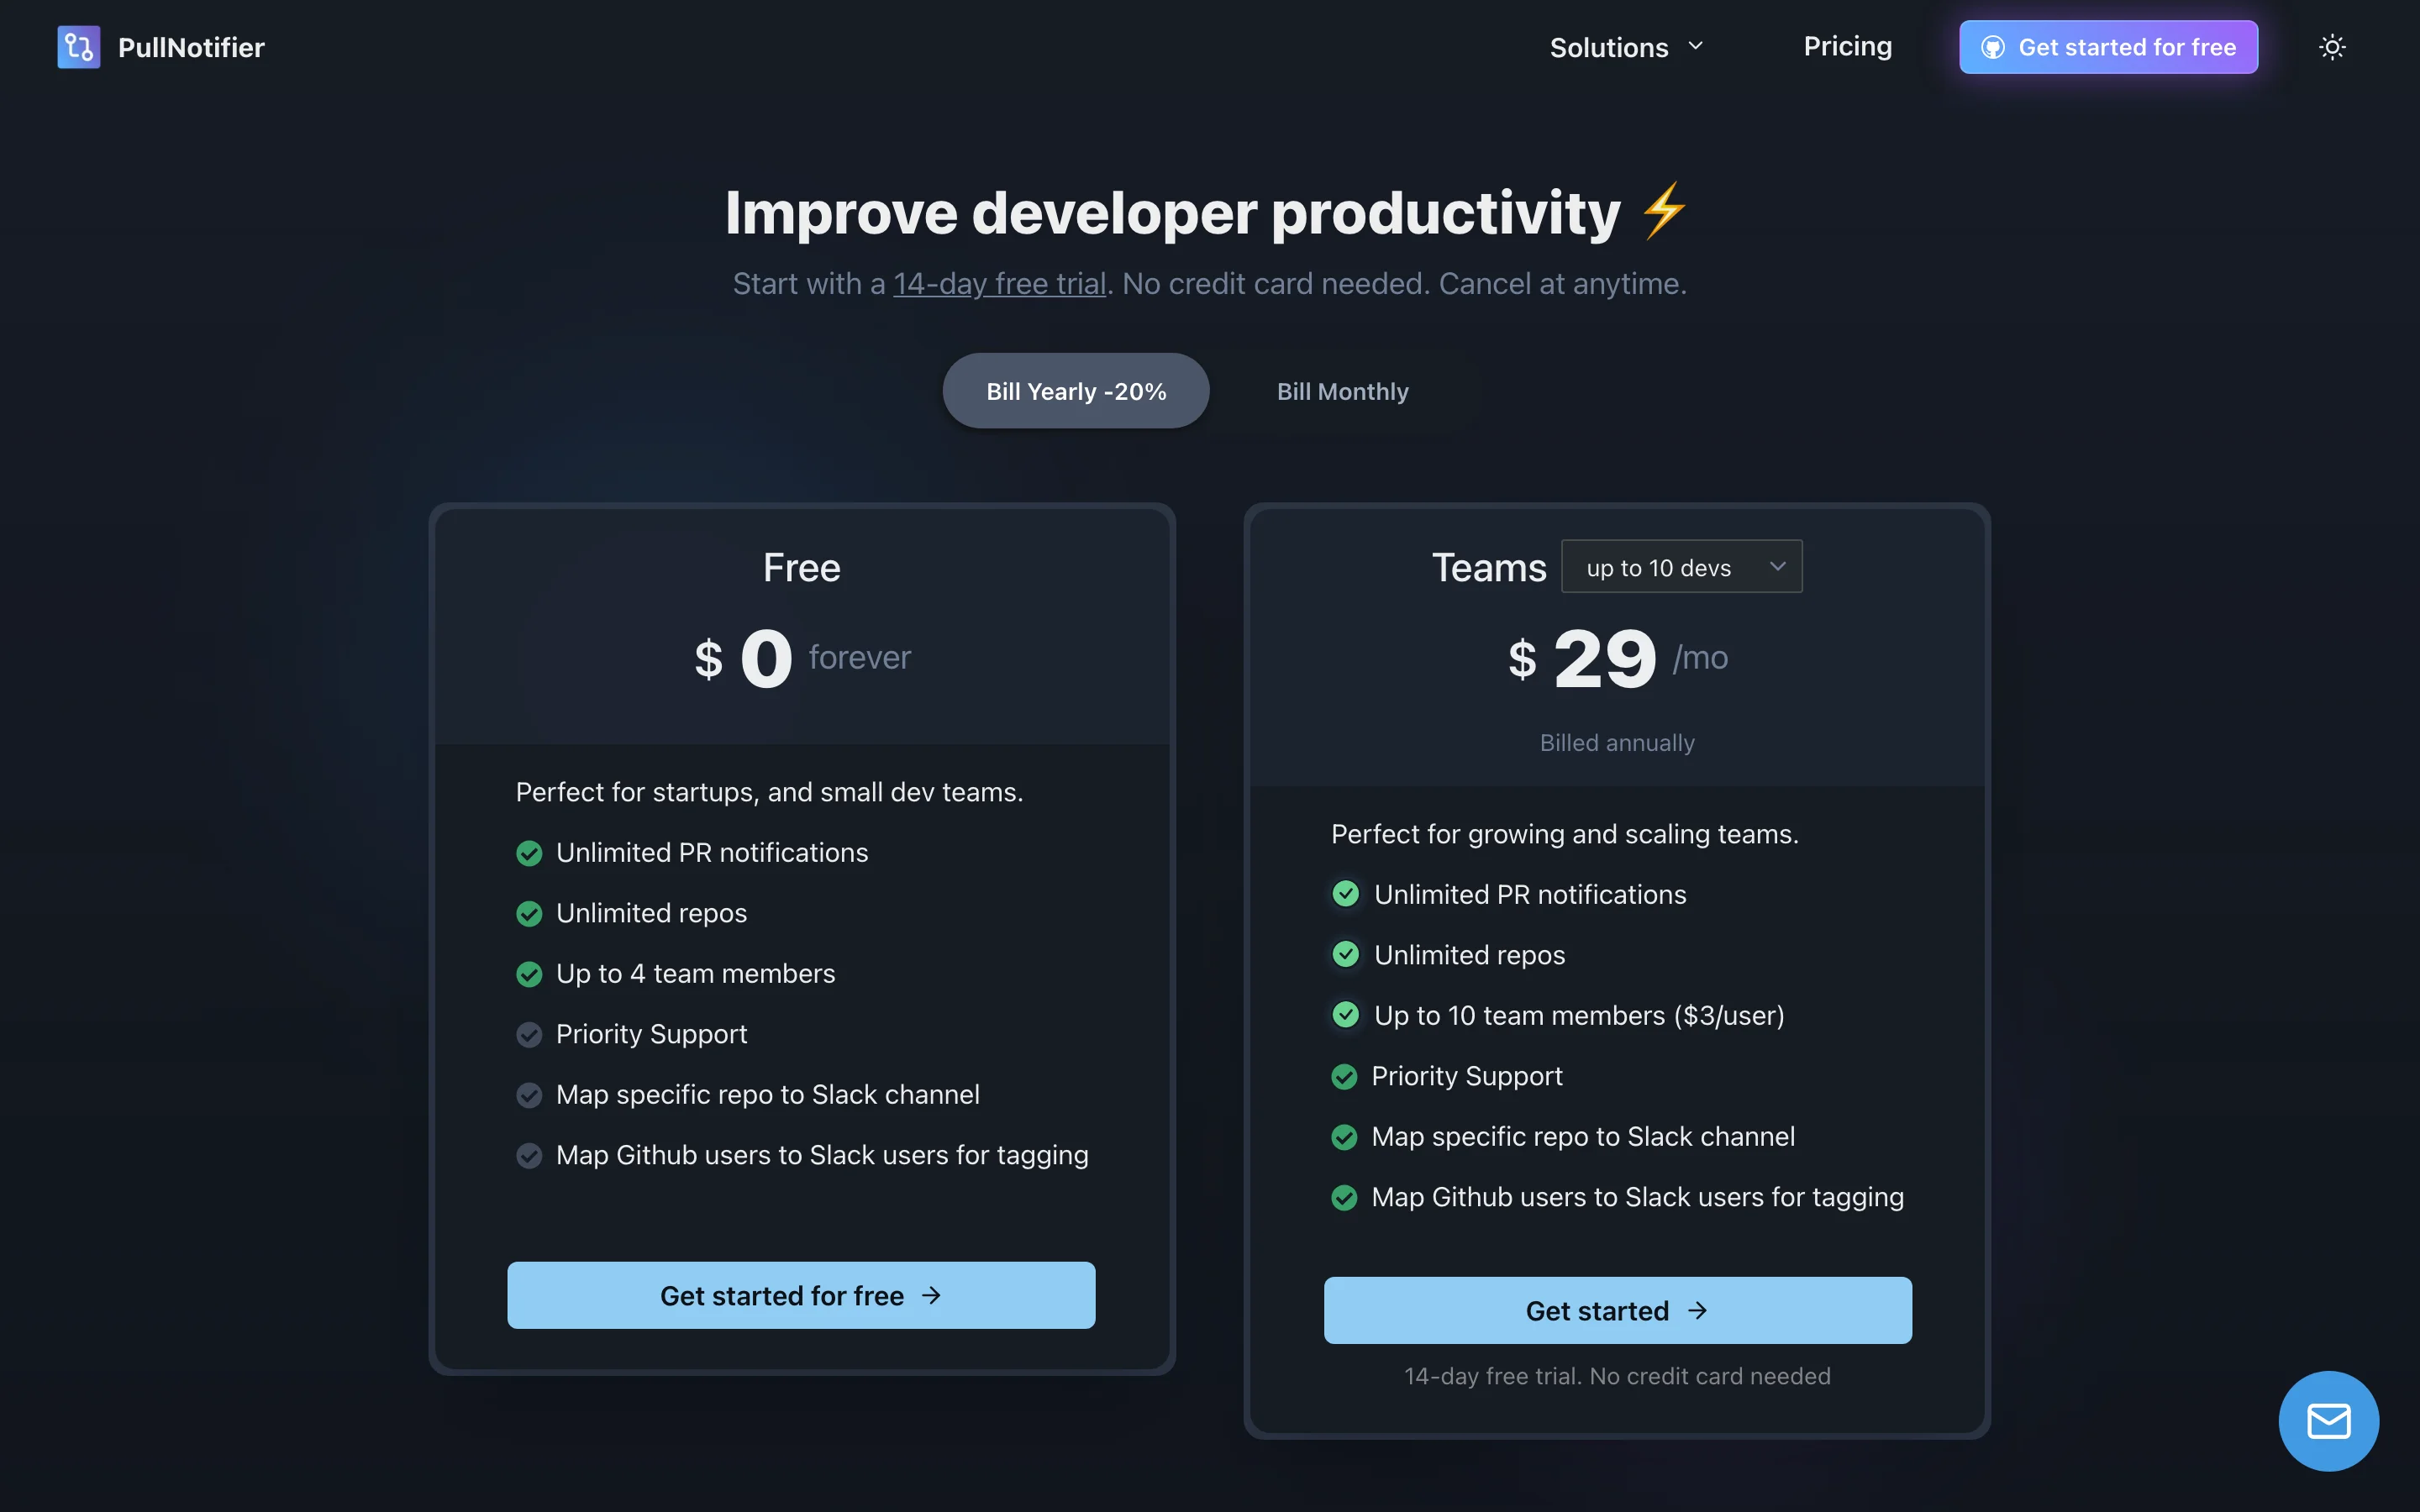Click Free plan 'Get started for free' button

pos(801,1295)
